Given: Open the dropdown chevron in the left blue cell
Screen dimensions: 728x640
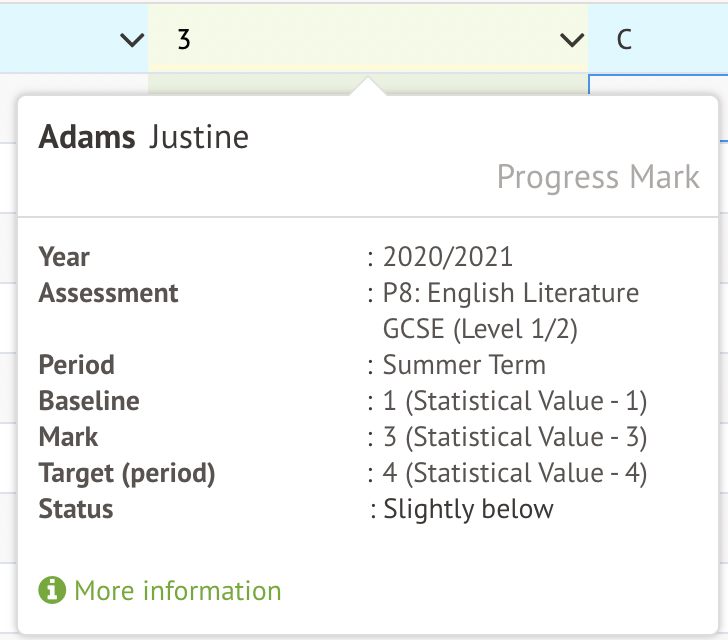Looking at the screenshot, I should coord(131,41).
